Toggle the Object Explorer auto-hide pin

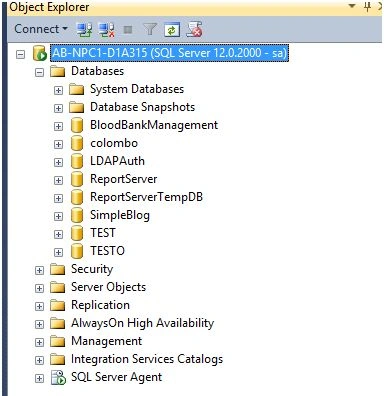tap(367, 6)
